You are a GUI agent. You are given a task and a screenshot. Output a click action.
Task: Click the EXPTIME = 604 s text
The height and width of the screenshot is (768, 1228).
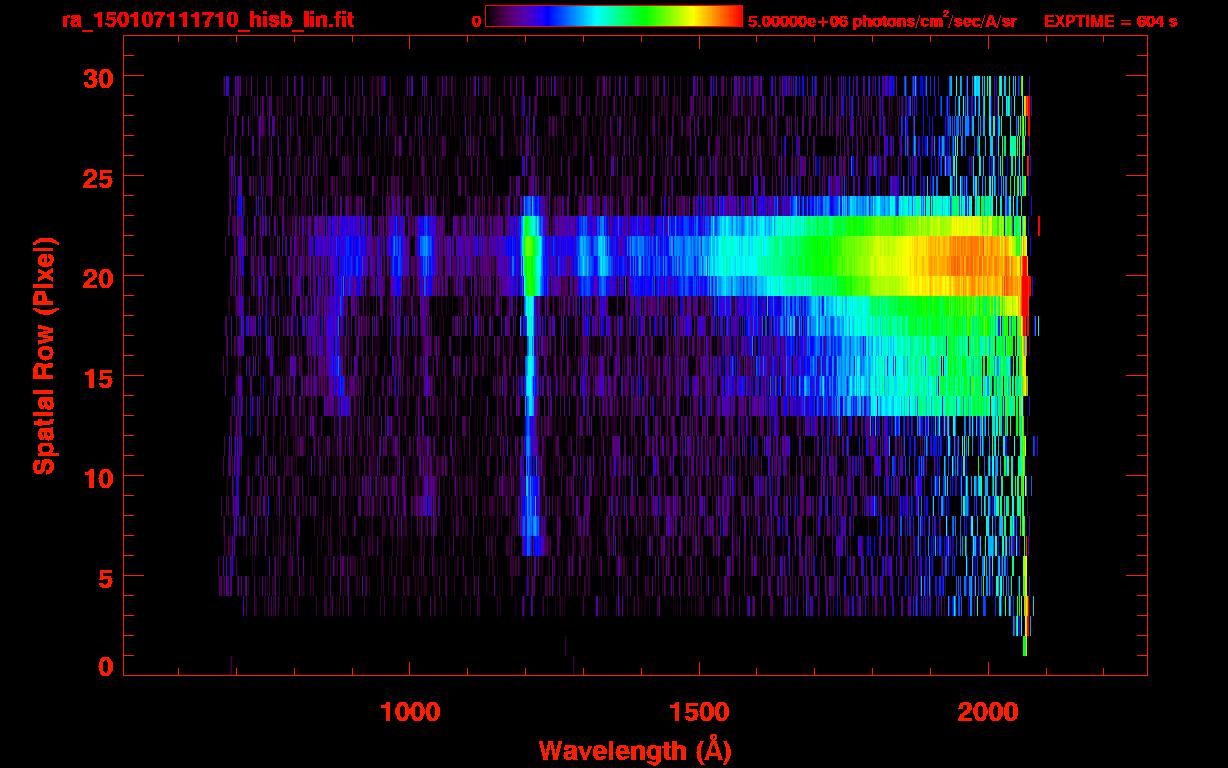coord(1110,21)
